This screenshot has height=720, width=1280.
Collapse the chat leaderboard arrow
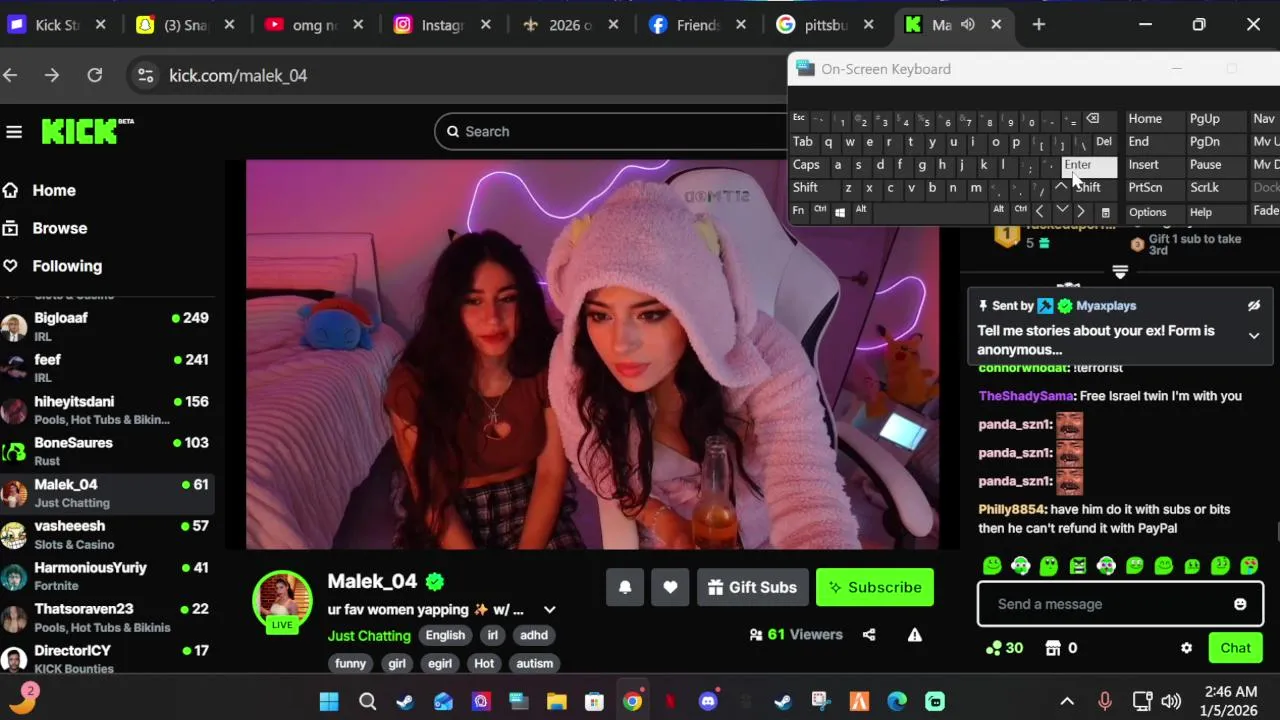click(x=1120, y=272)
